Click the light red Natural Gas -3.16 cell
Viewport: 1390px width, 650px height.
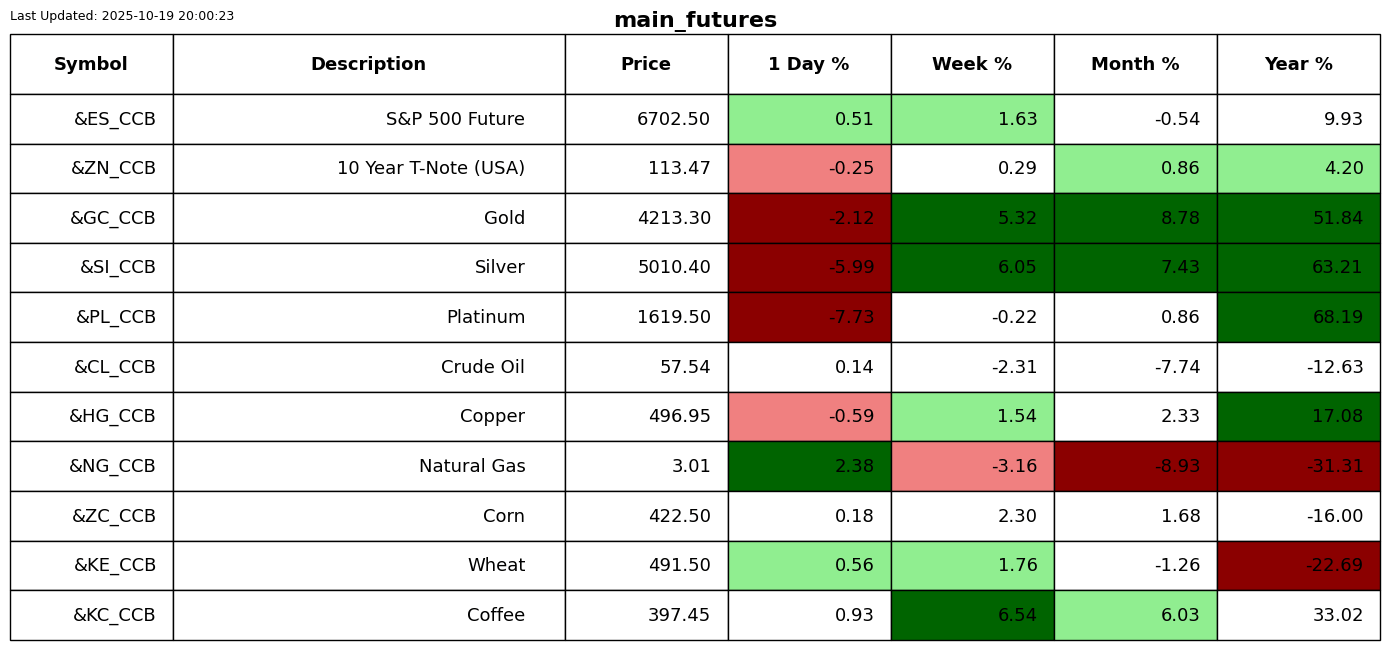972,467
